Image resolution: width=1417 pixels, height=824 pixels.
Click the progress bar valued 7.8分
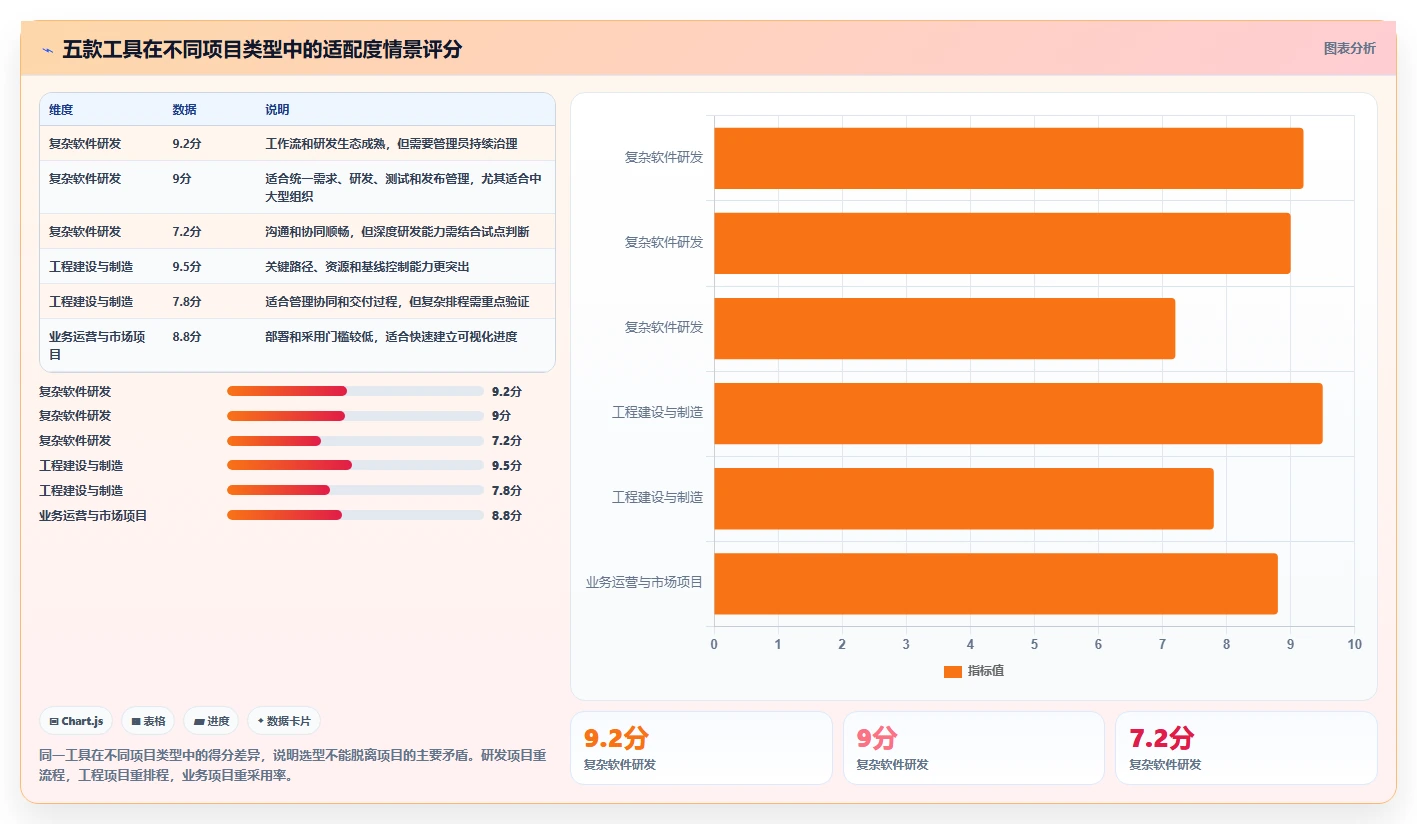click(355, 490)
